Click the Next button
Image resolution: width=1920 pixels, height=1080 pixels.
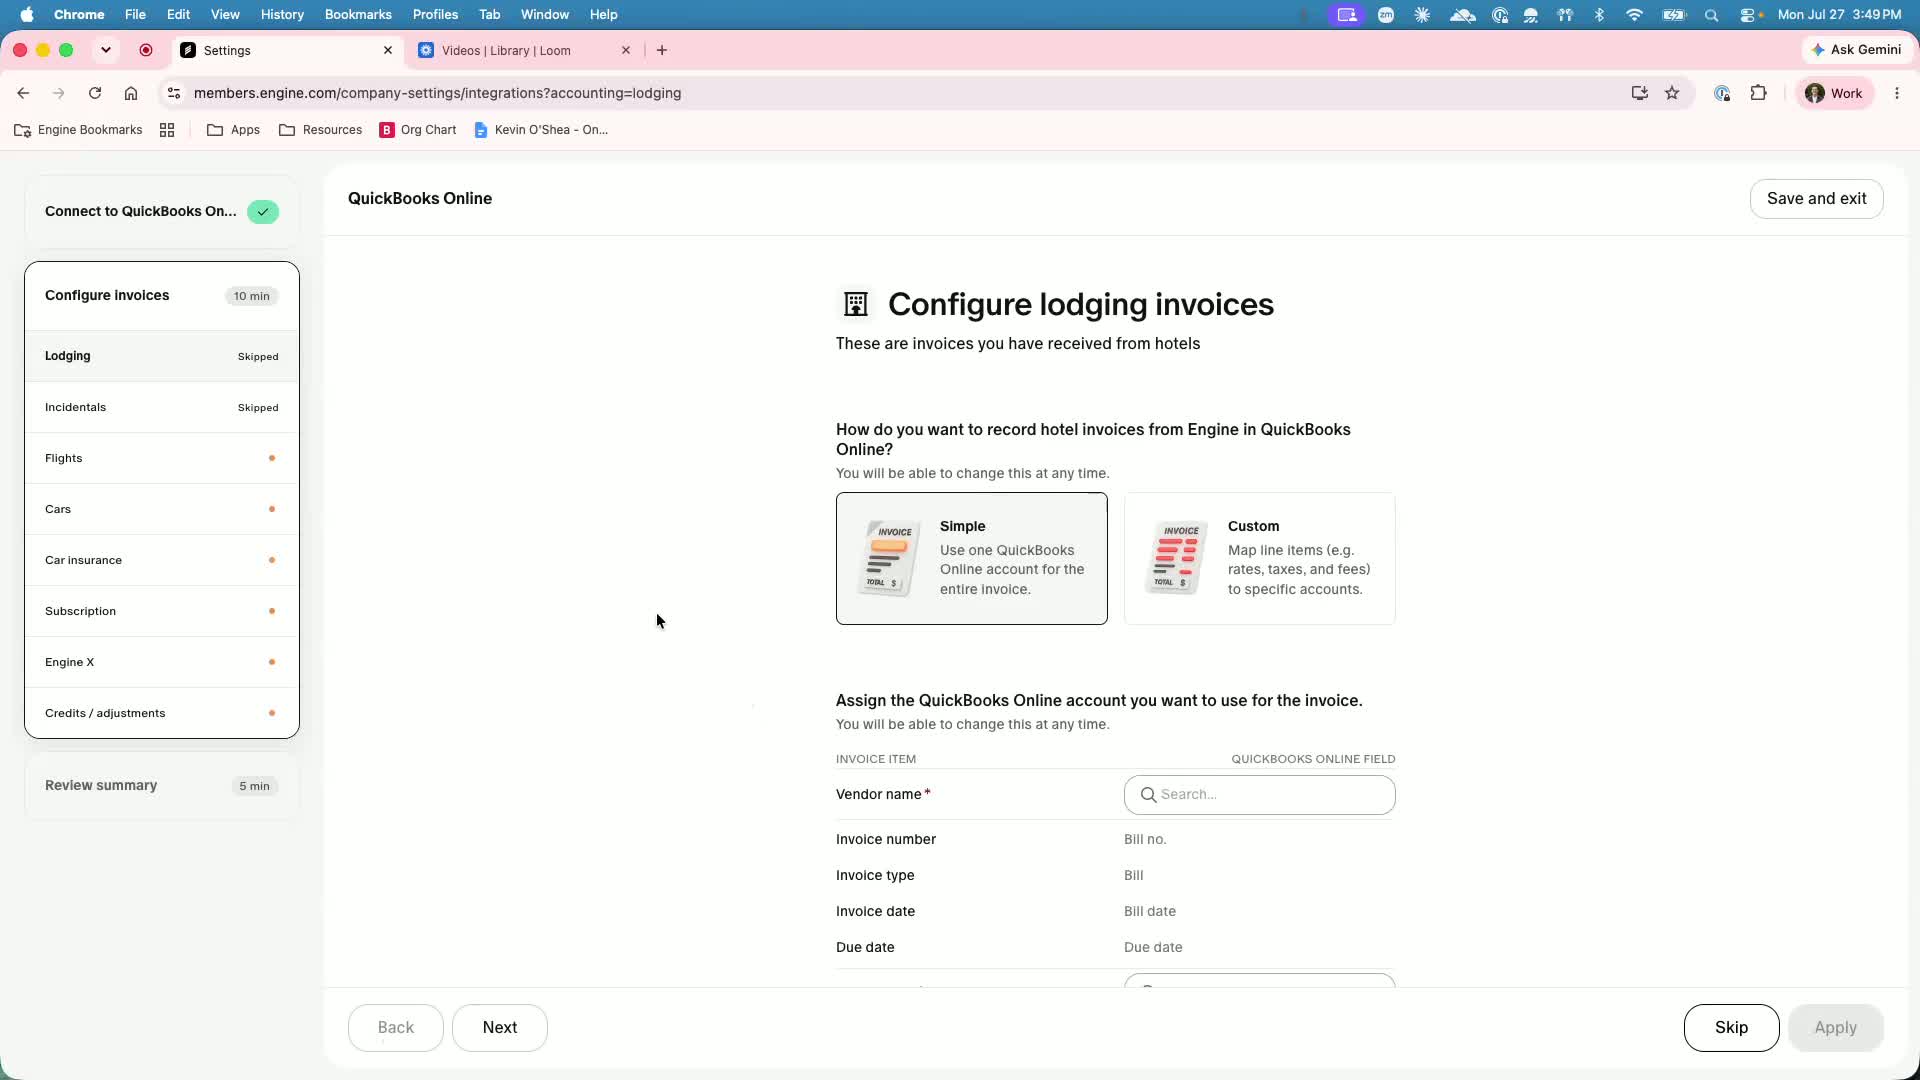[x=500, y=1028]
